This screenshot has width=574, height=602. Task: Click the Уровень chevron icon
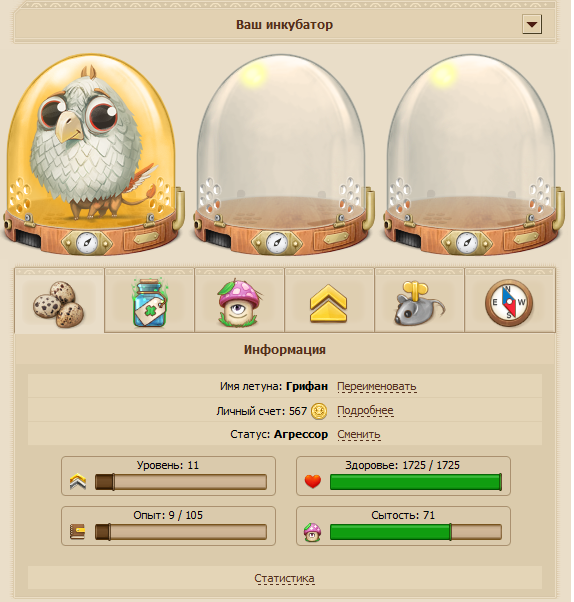[x=78, y=481]
